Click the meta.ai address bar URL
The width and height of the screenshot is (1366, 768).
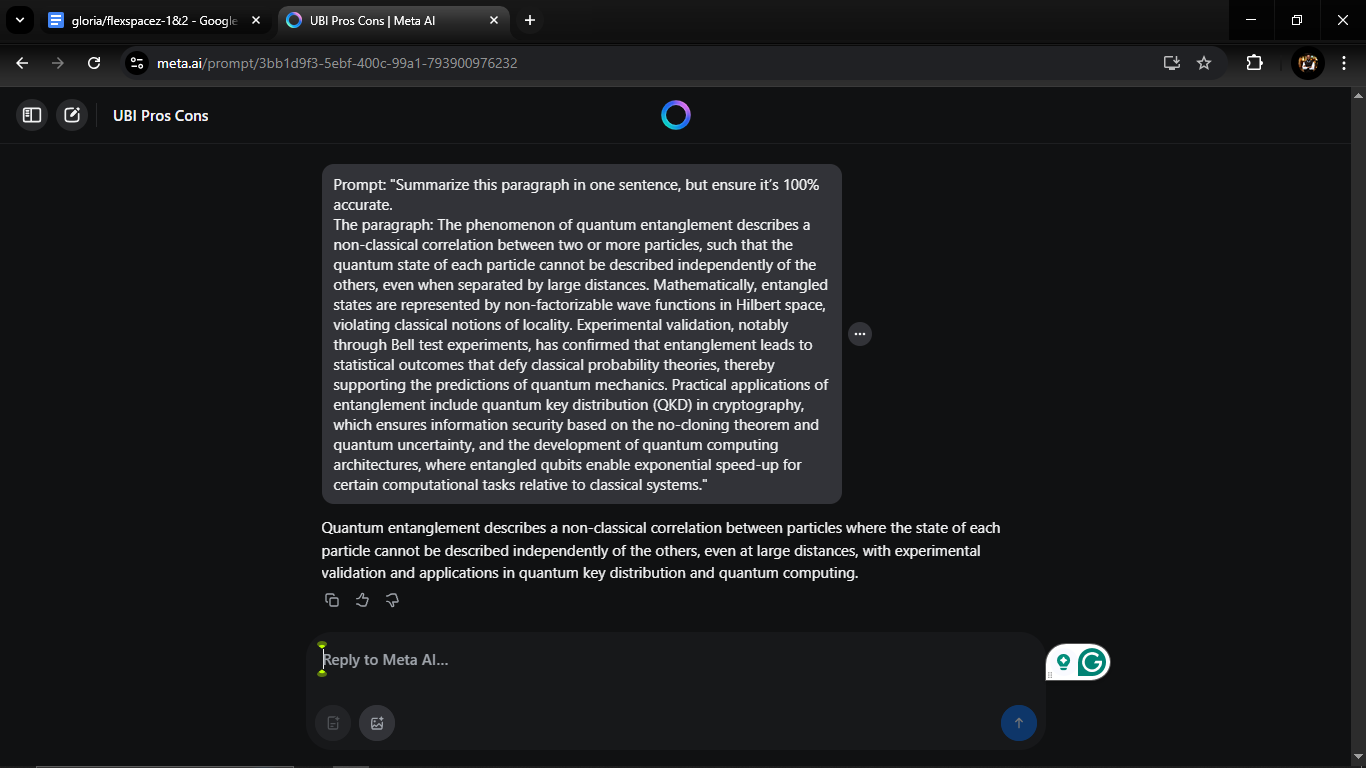pyautogui.click(x=337, y=63)
